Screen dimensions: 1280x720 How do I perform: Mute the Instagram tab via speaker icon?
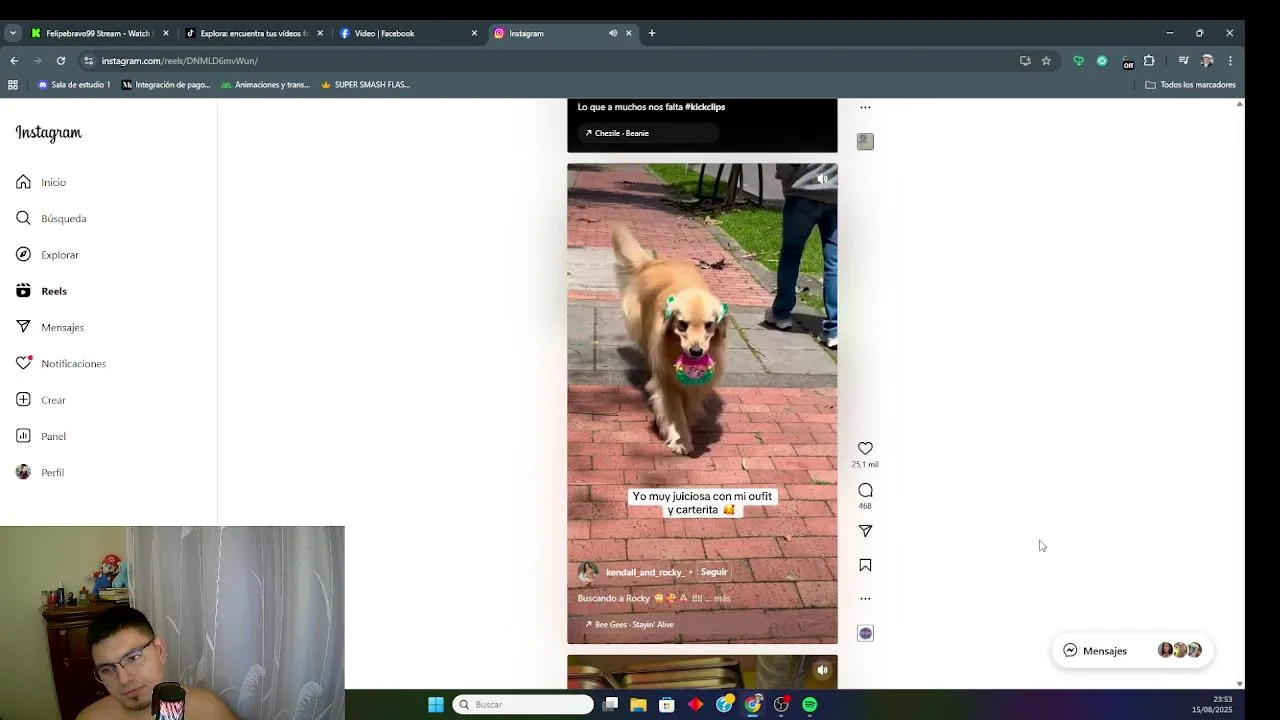point(613,33)
